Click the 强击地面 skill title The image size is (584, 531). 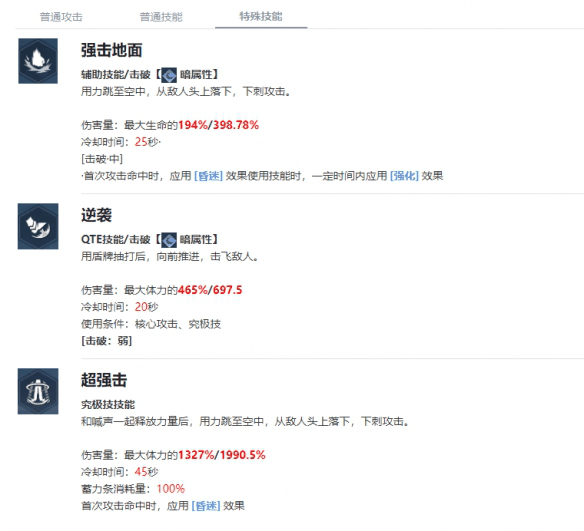point(112,50)
